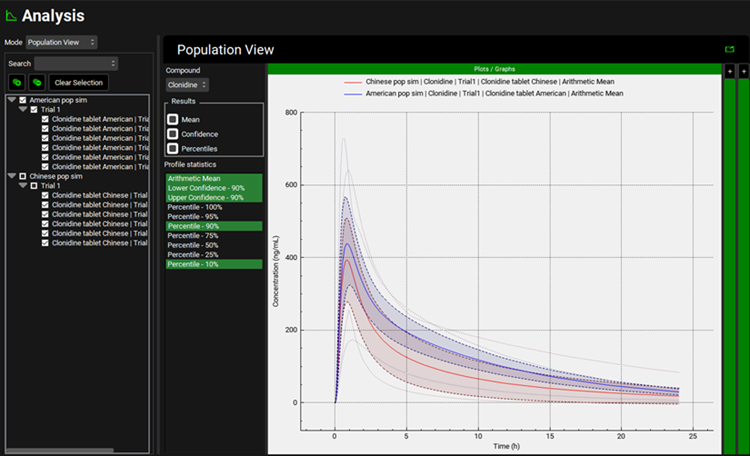
Task: Click the first green link icon button
Action: 17,82
